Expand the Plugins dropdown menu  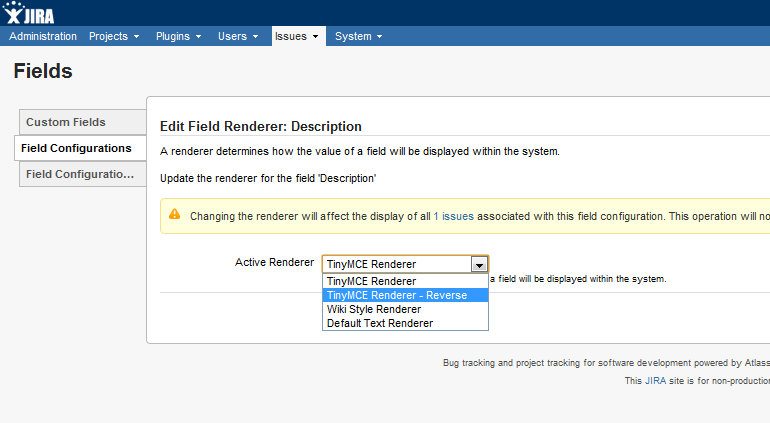coord(178,36)
